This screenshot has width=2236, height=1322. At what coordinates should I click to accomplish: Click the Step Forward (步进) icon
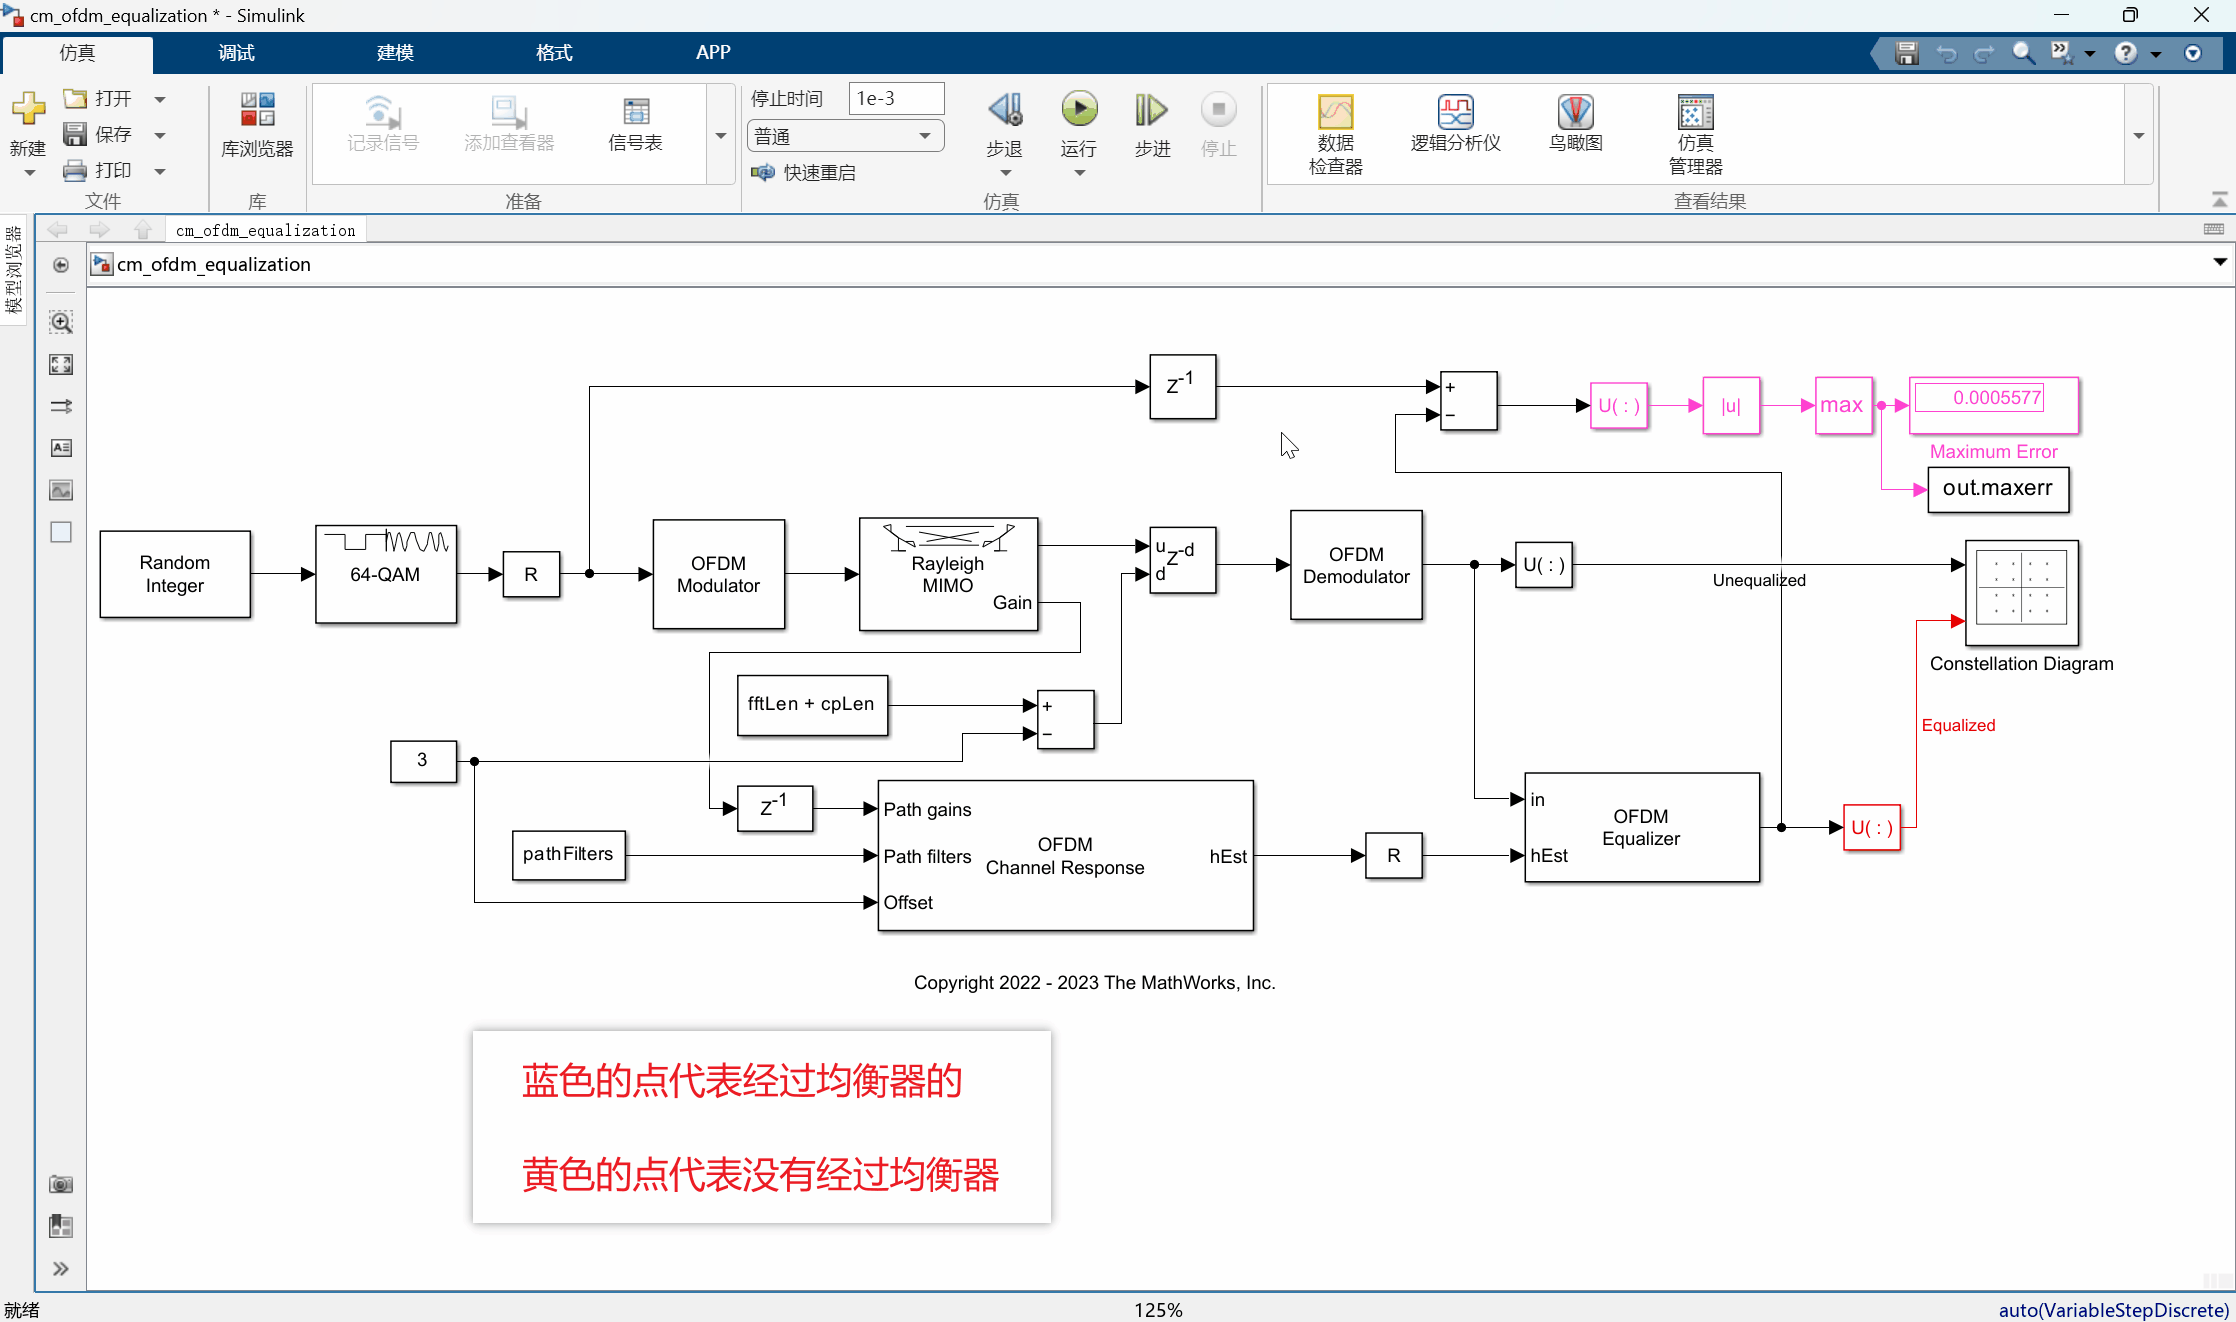pos(1151,110)
